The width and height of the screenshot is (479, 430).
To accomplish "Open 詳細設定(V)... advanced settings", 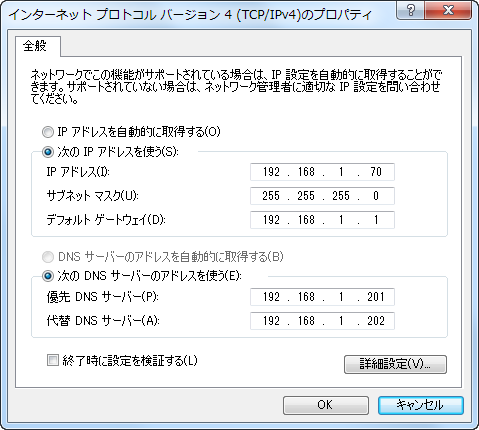I will (x=395, y=364).
